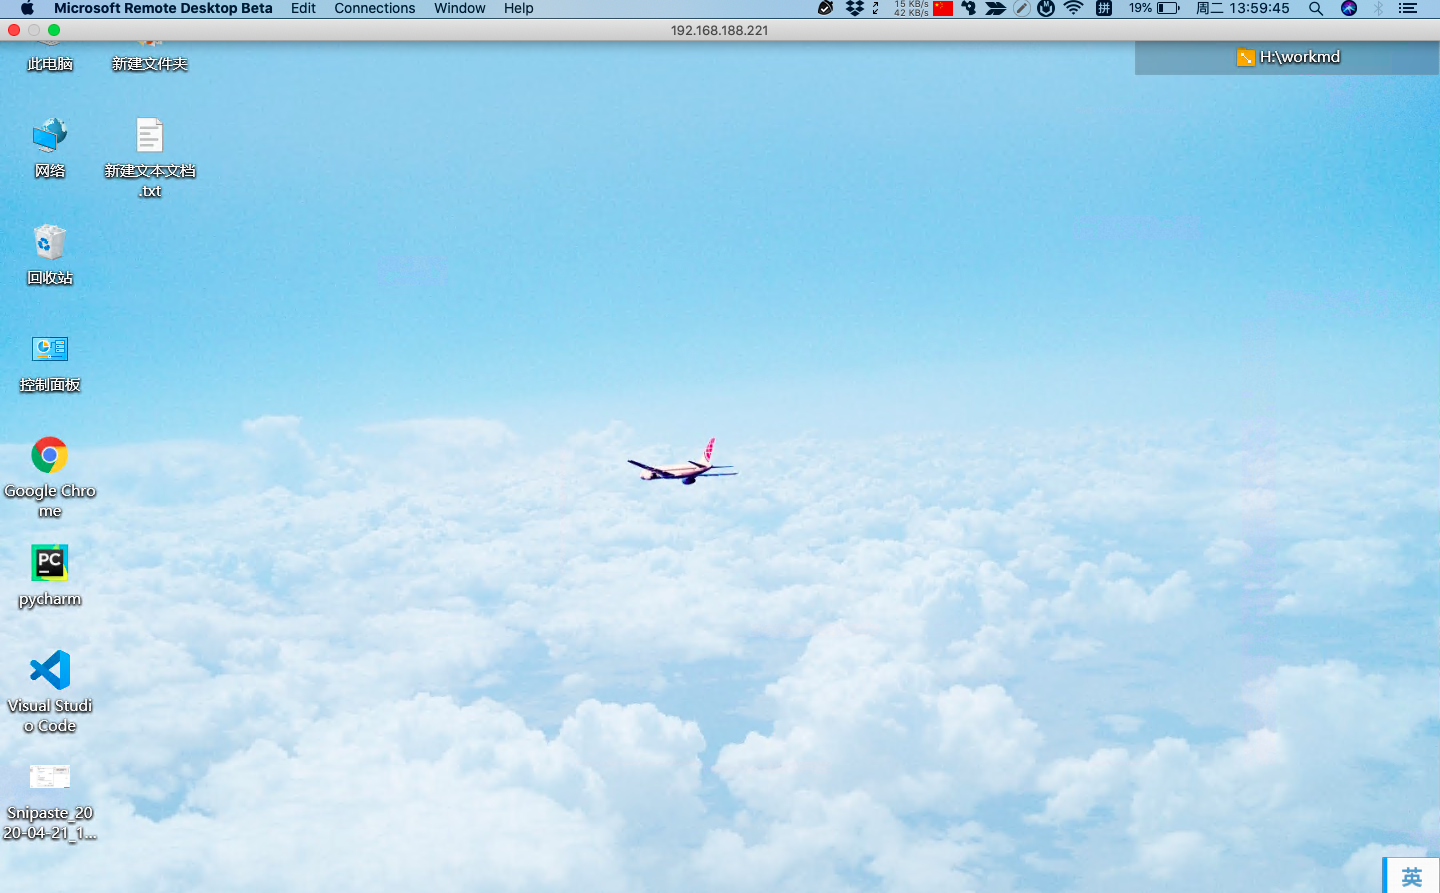This screenshot has width=1440, height=893.
Task: Click the Wi-Fi status icon
Action: [x=1072, y=9]
